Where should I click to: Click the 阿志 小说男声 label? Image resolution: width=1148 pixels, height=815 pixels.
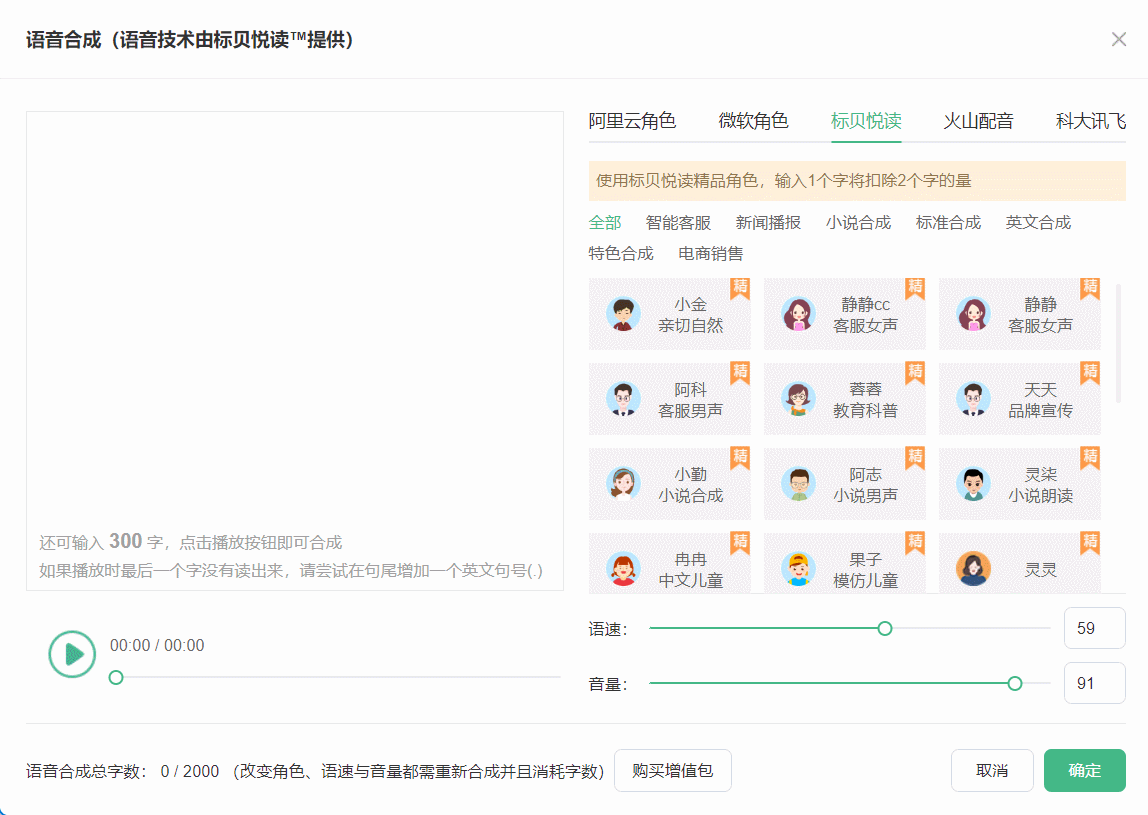coord(865,485)
